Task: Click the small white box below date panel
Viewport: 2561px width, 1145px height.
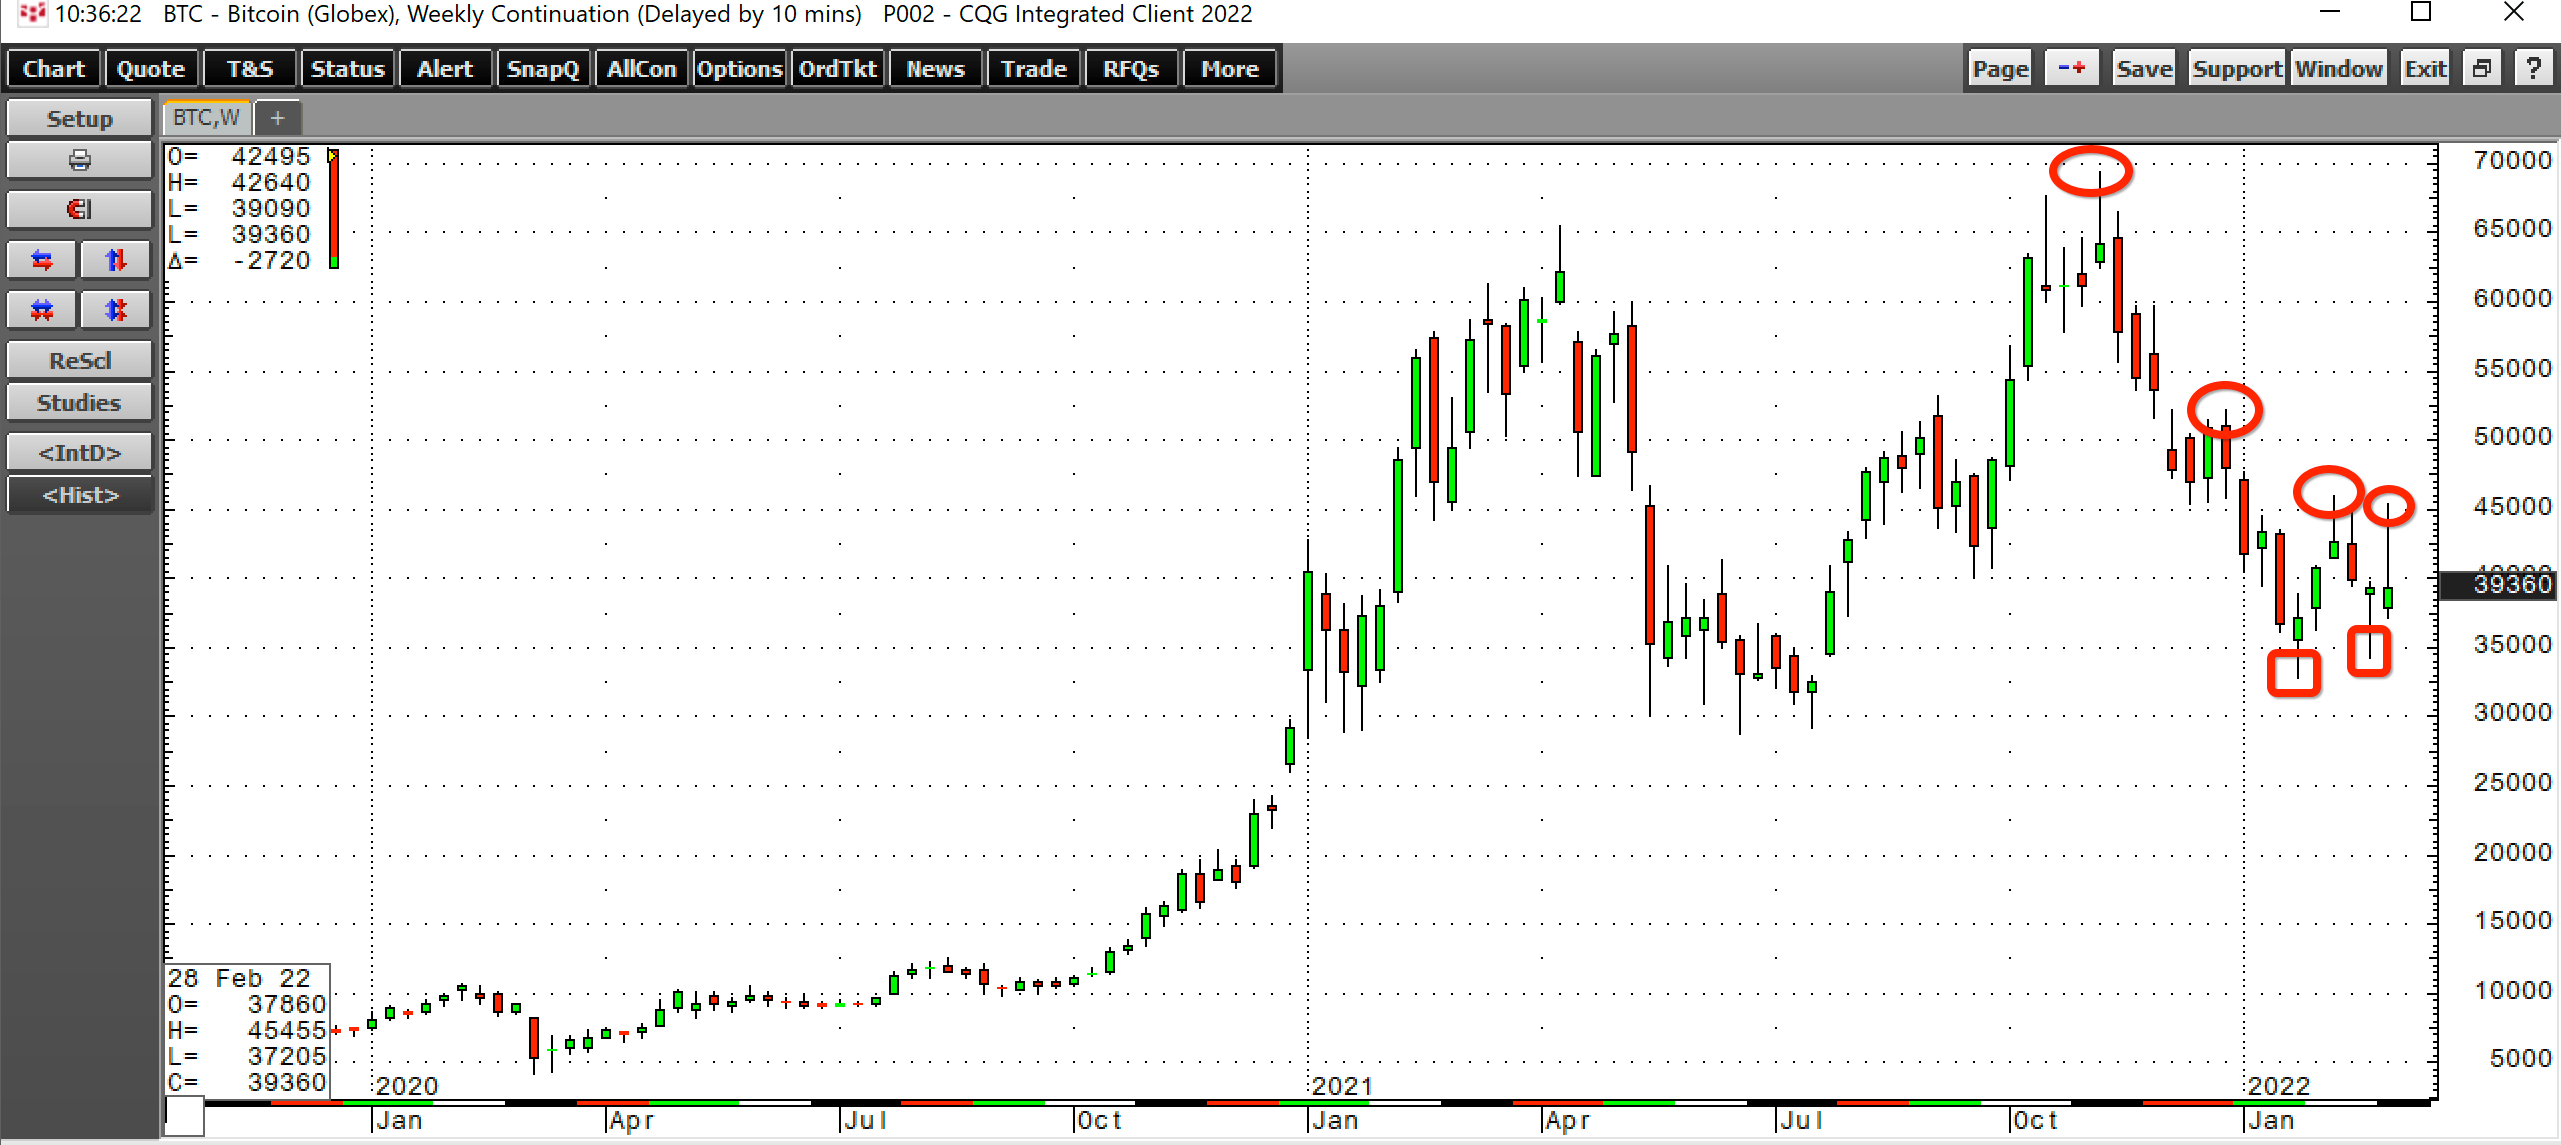Action: (x=184, y=1116)
